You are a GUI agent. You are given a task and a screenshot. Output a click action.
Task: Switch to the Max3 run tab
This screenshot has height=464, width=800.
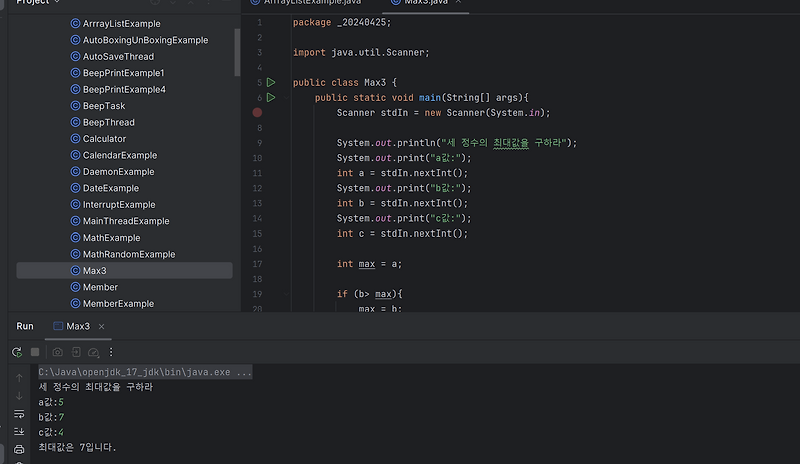point(72,326)
